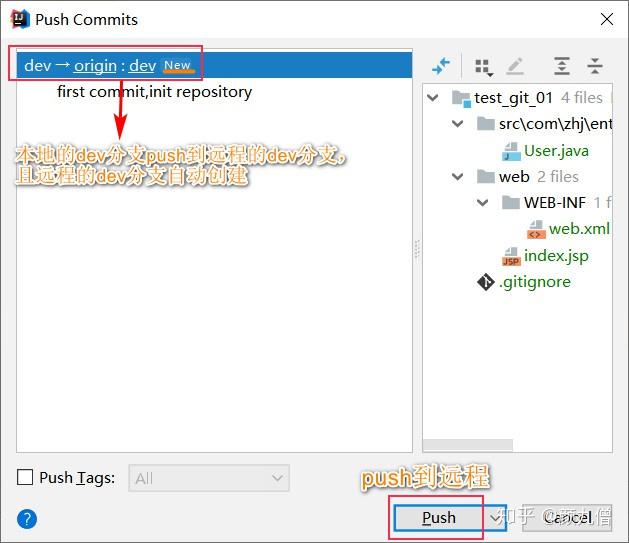Collapse the test_git_01 root node

coord(432,97)
